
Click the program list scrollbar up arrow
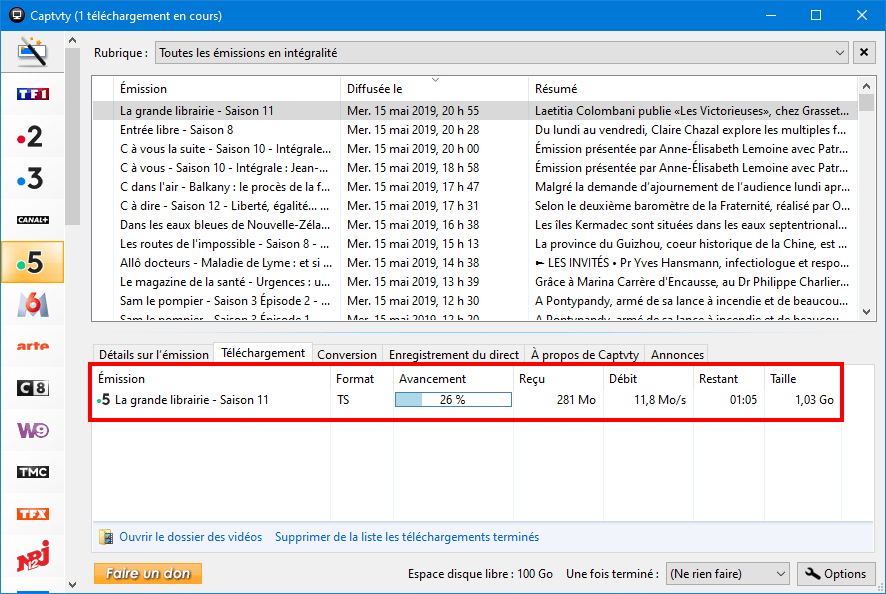[866, 86]
